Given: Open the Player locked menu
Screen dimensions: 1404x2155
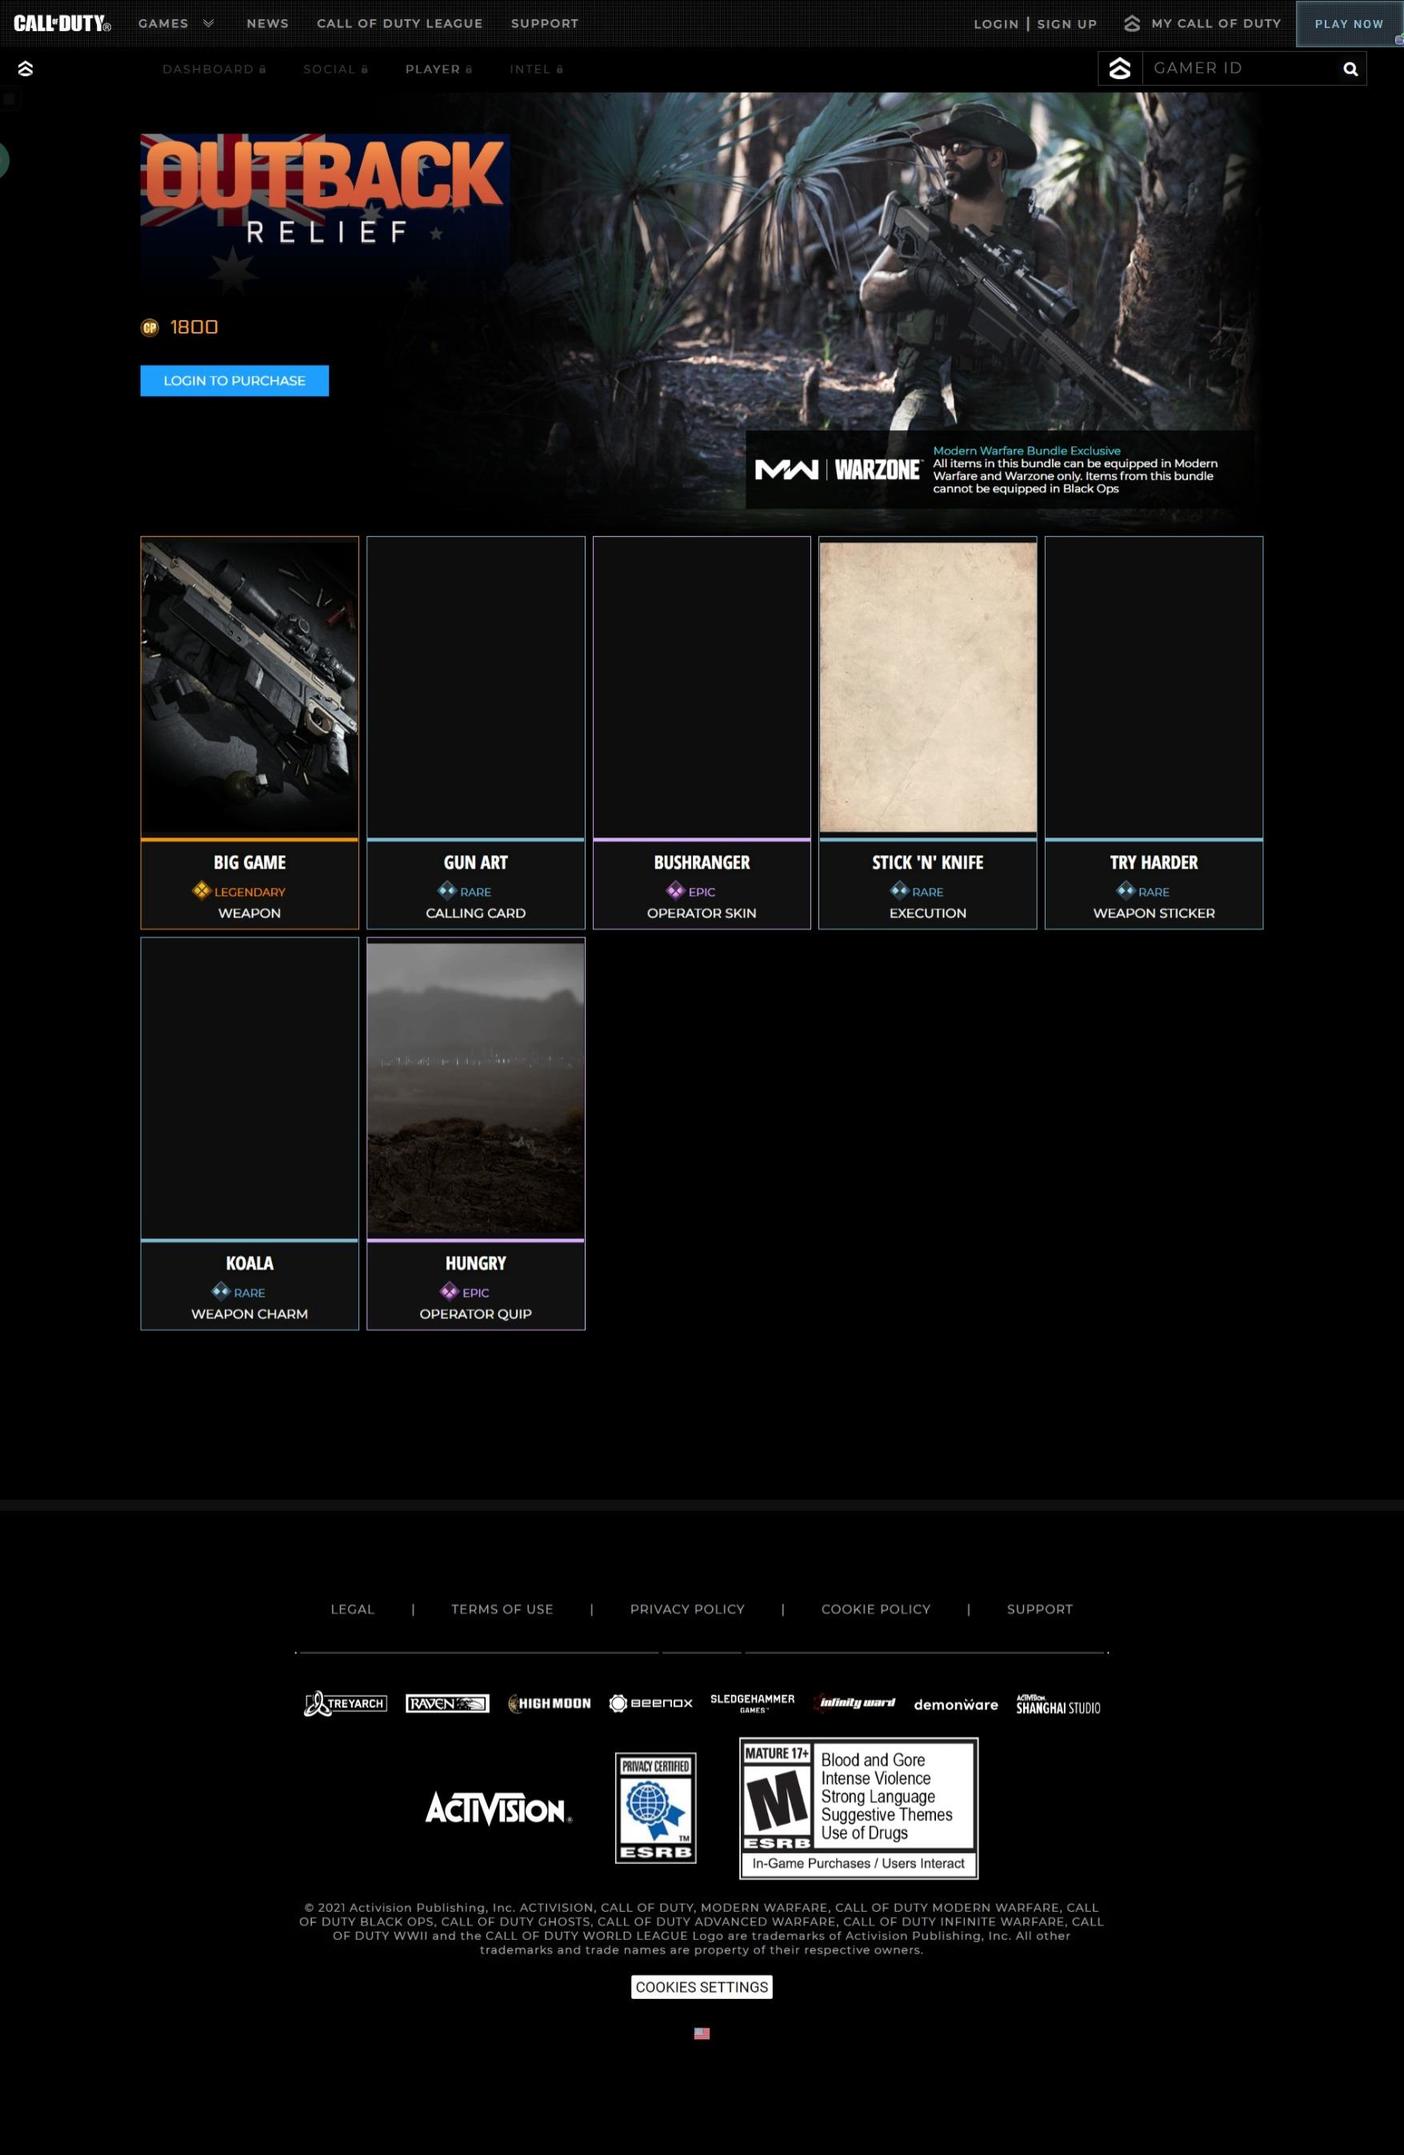Looking at the screenshot, I should click(x=438, y=69).
